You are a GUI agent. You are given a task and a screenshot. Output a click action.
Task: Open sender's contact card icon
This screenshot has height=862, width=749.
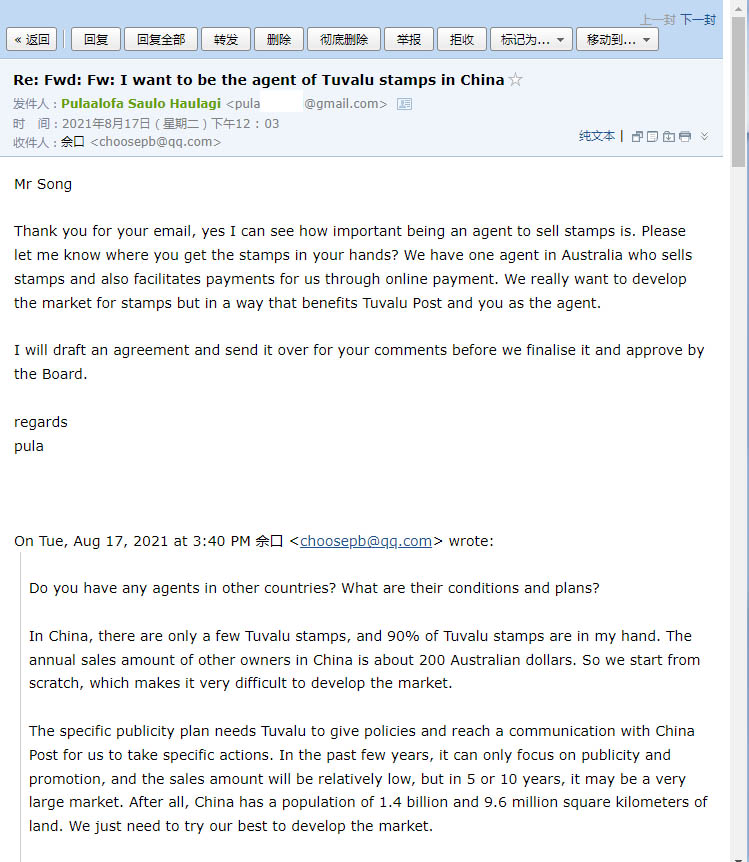point(404,103)
